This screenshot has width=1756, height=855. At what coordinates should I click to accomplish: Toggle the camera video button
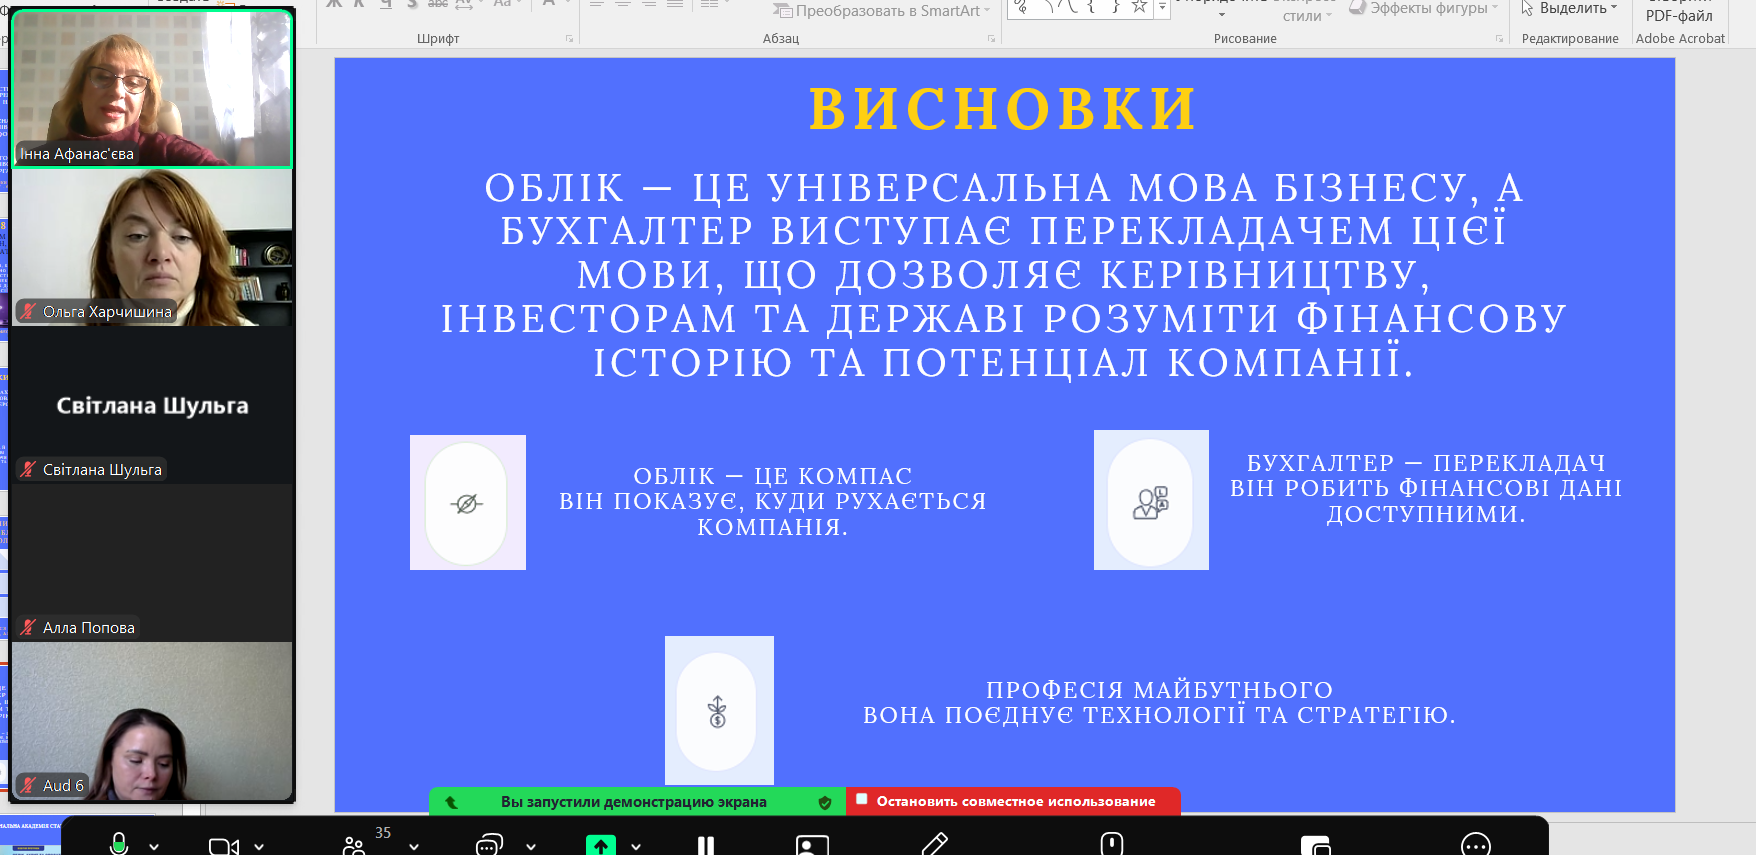coord(222,846)
